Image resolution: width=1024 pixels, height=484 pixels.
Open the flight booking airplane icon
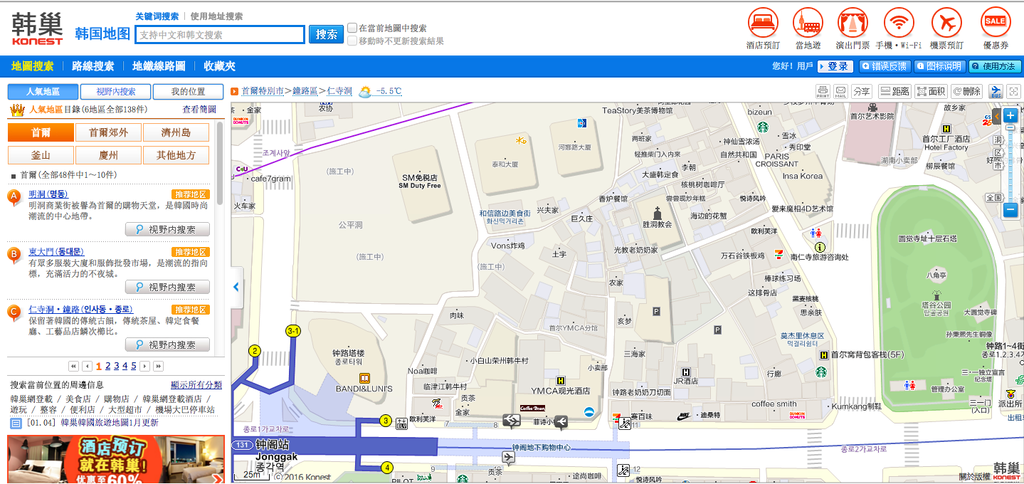[947, 23]
